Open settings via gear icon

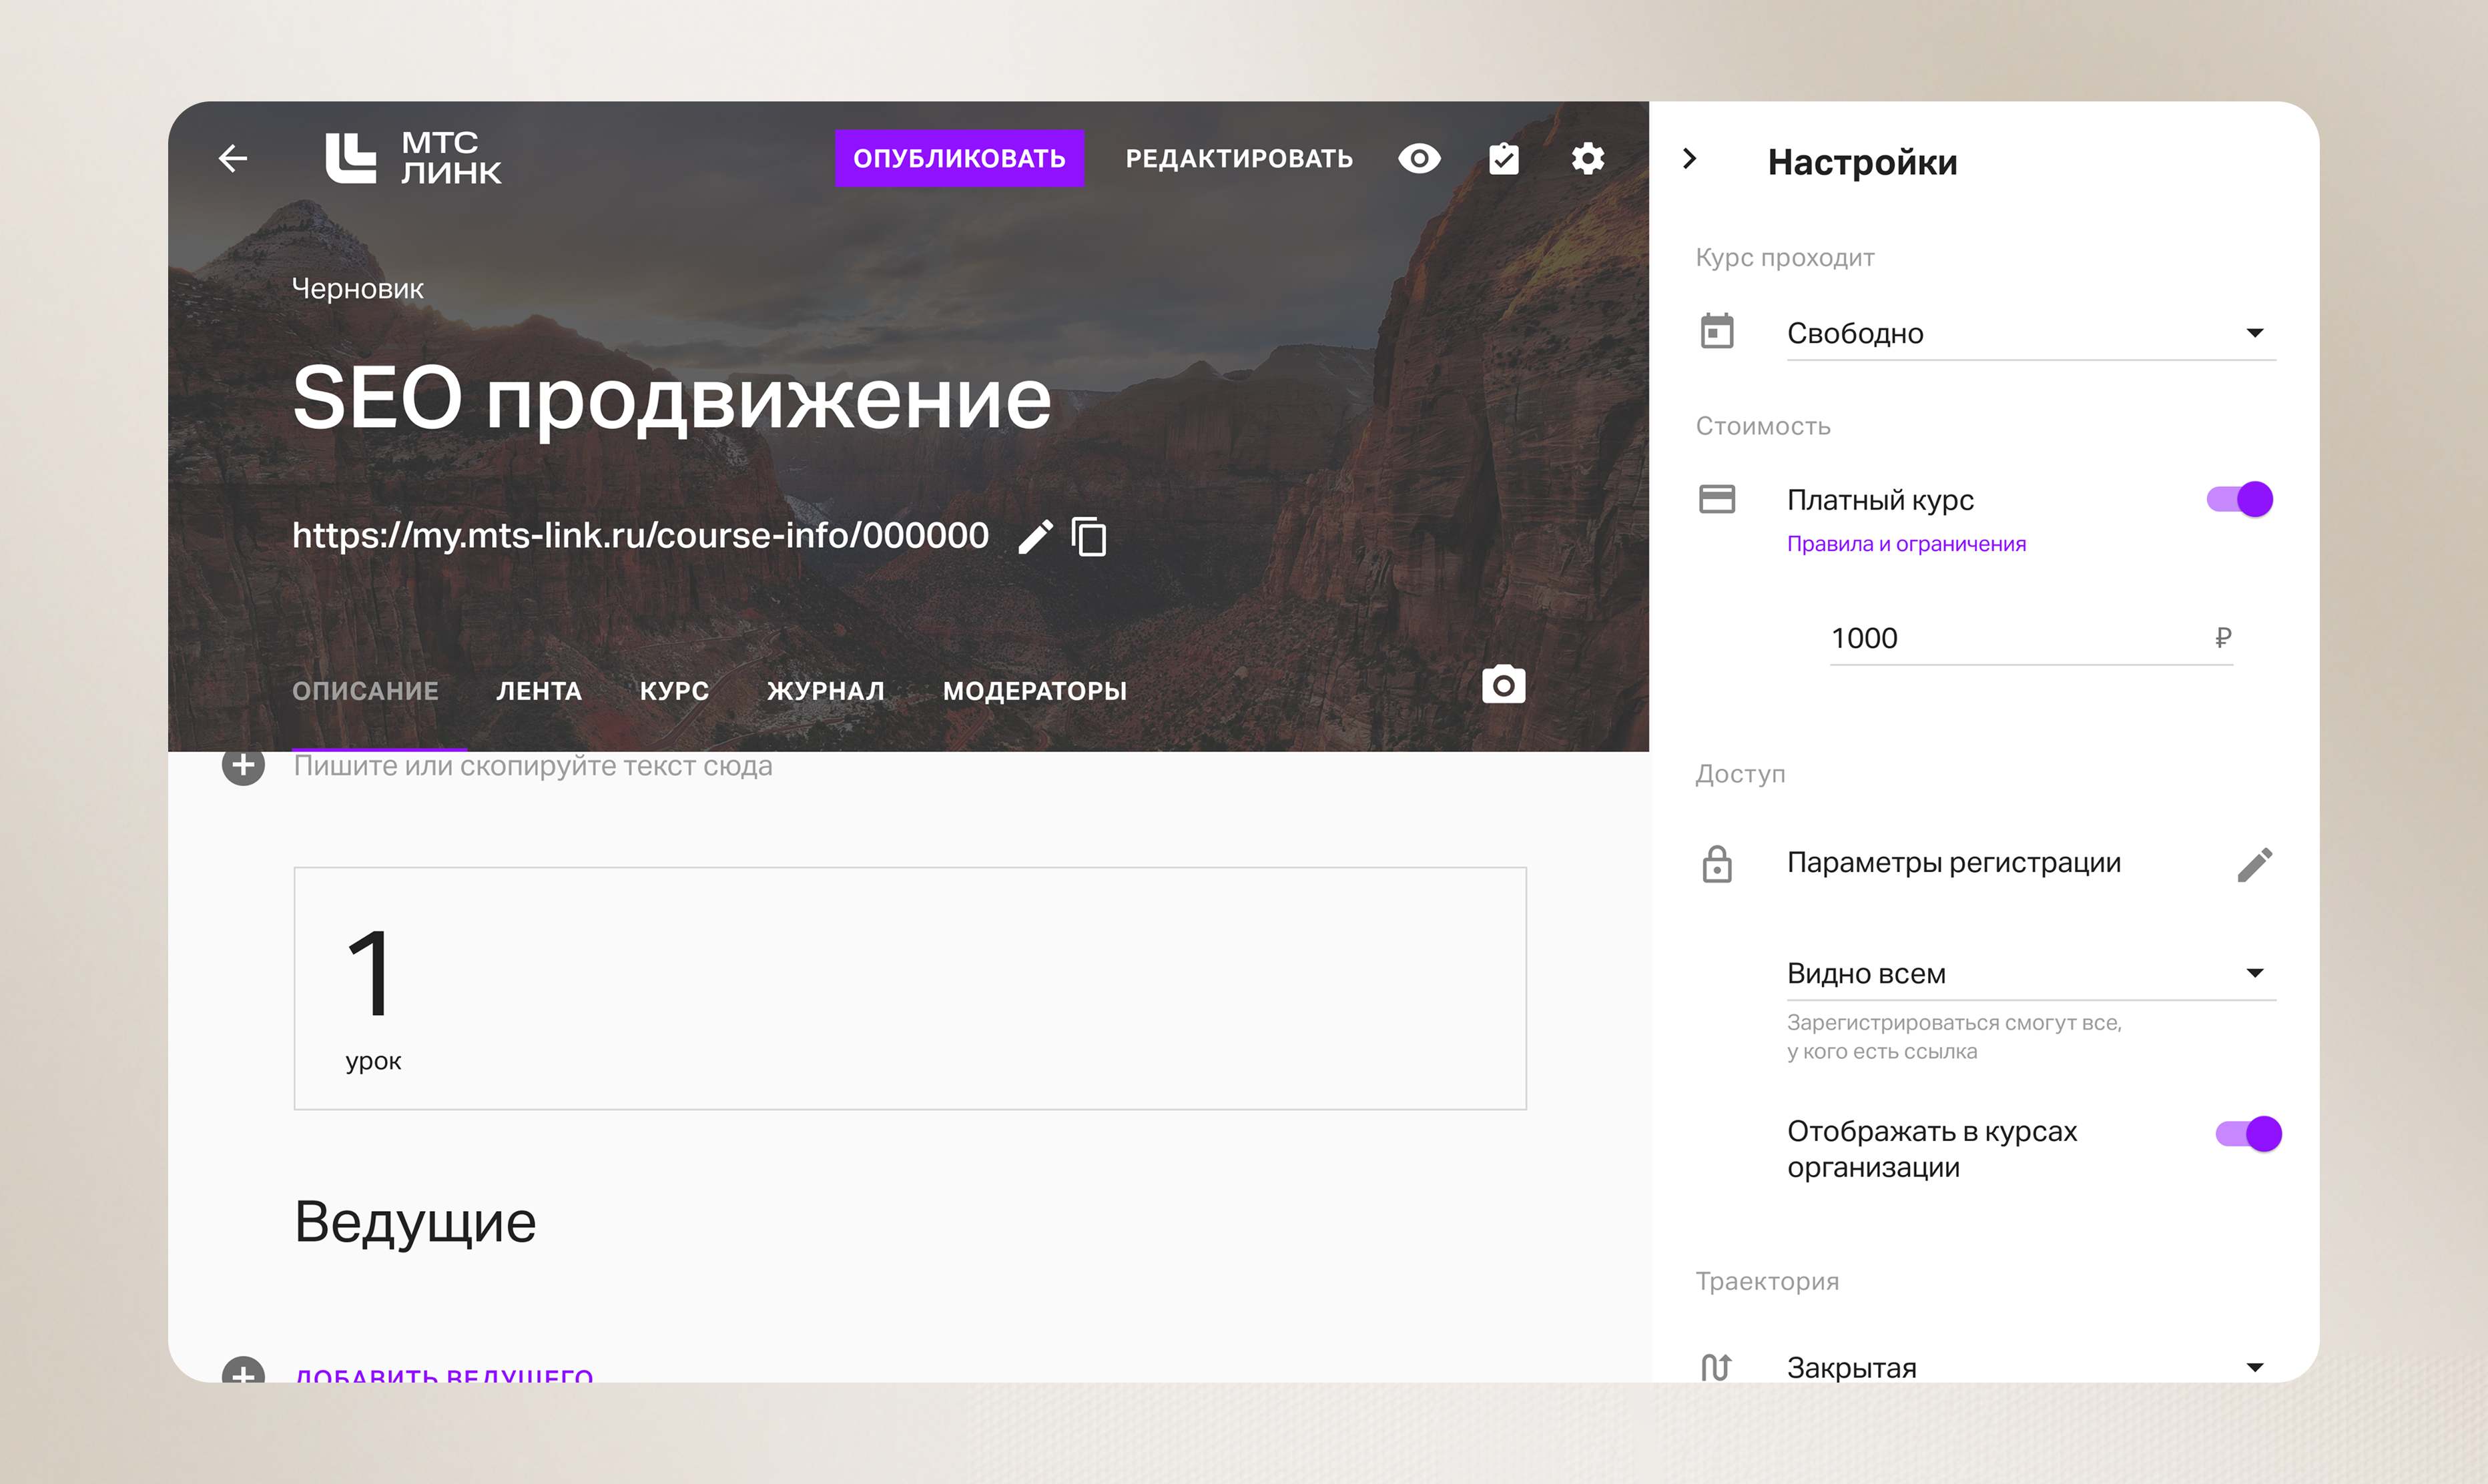coord(1587,158)
